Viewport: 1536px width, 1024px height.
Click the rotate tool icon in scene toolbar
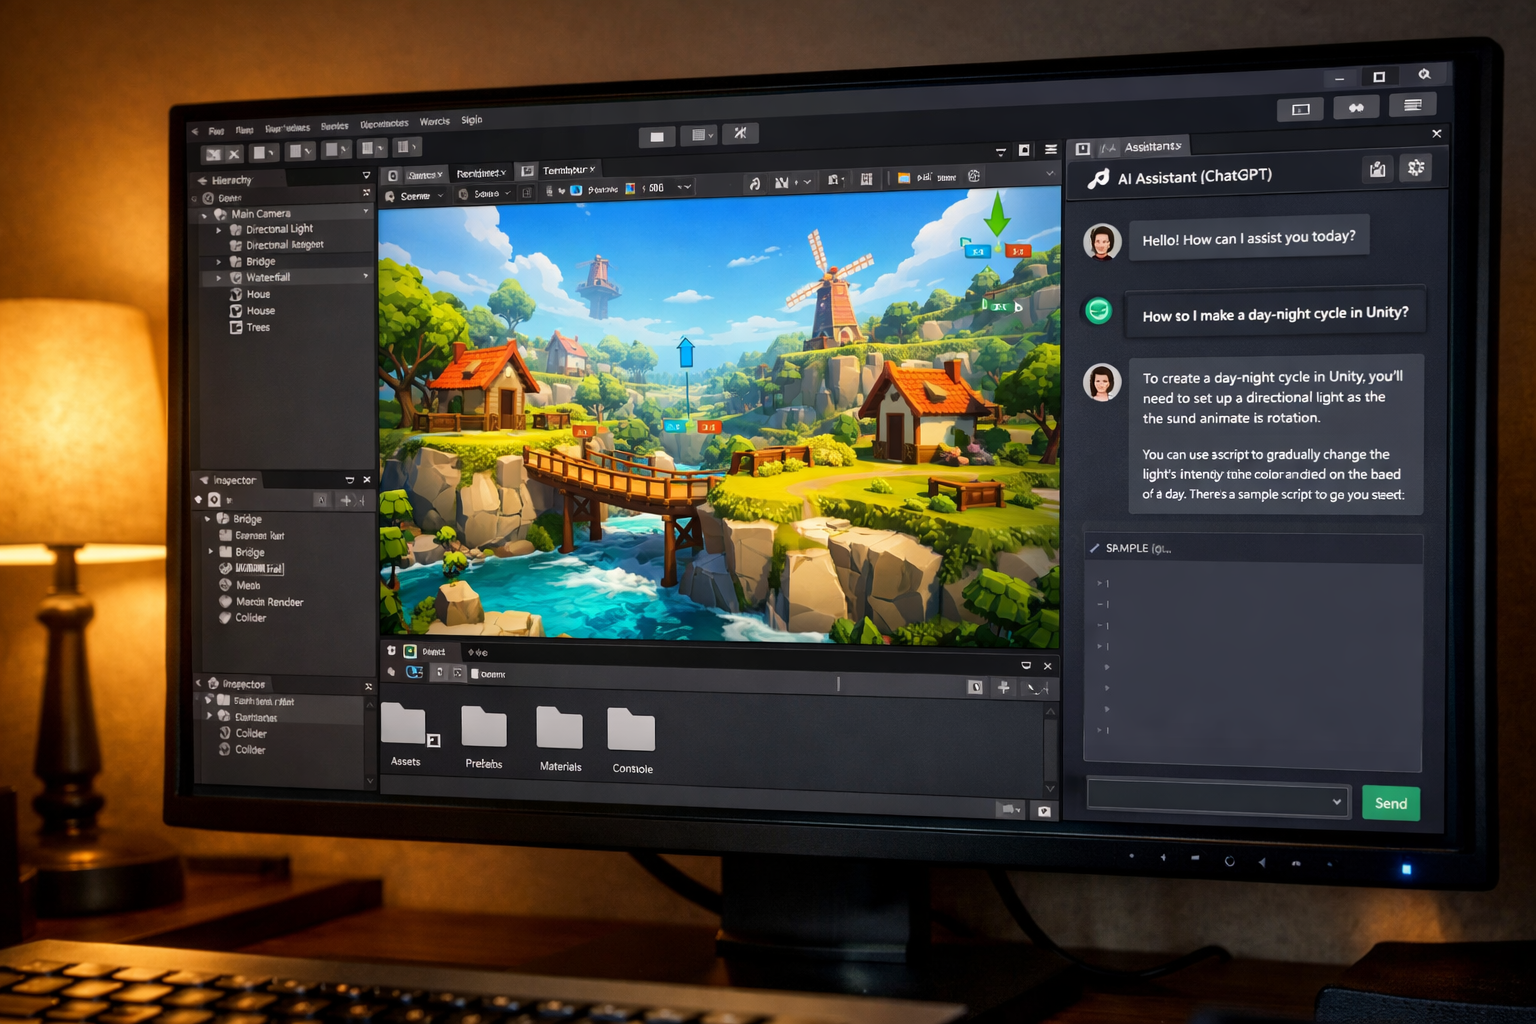[x=755, y=182]
